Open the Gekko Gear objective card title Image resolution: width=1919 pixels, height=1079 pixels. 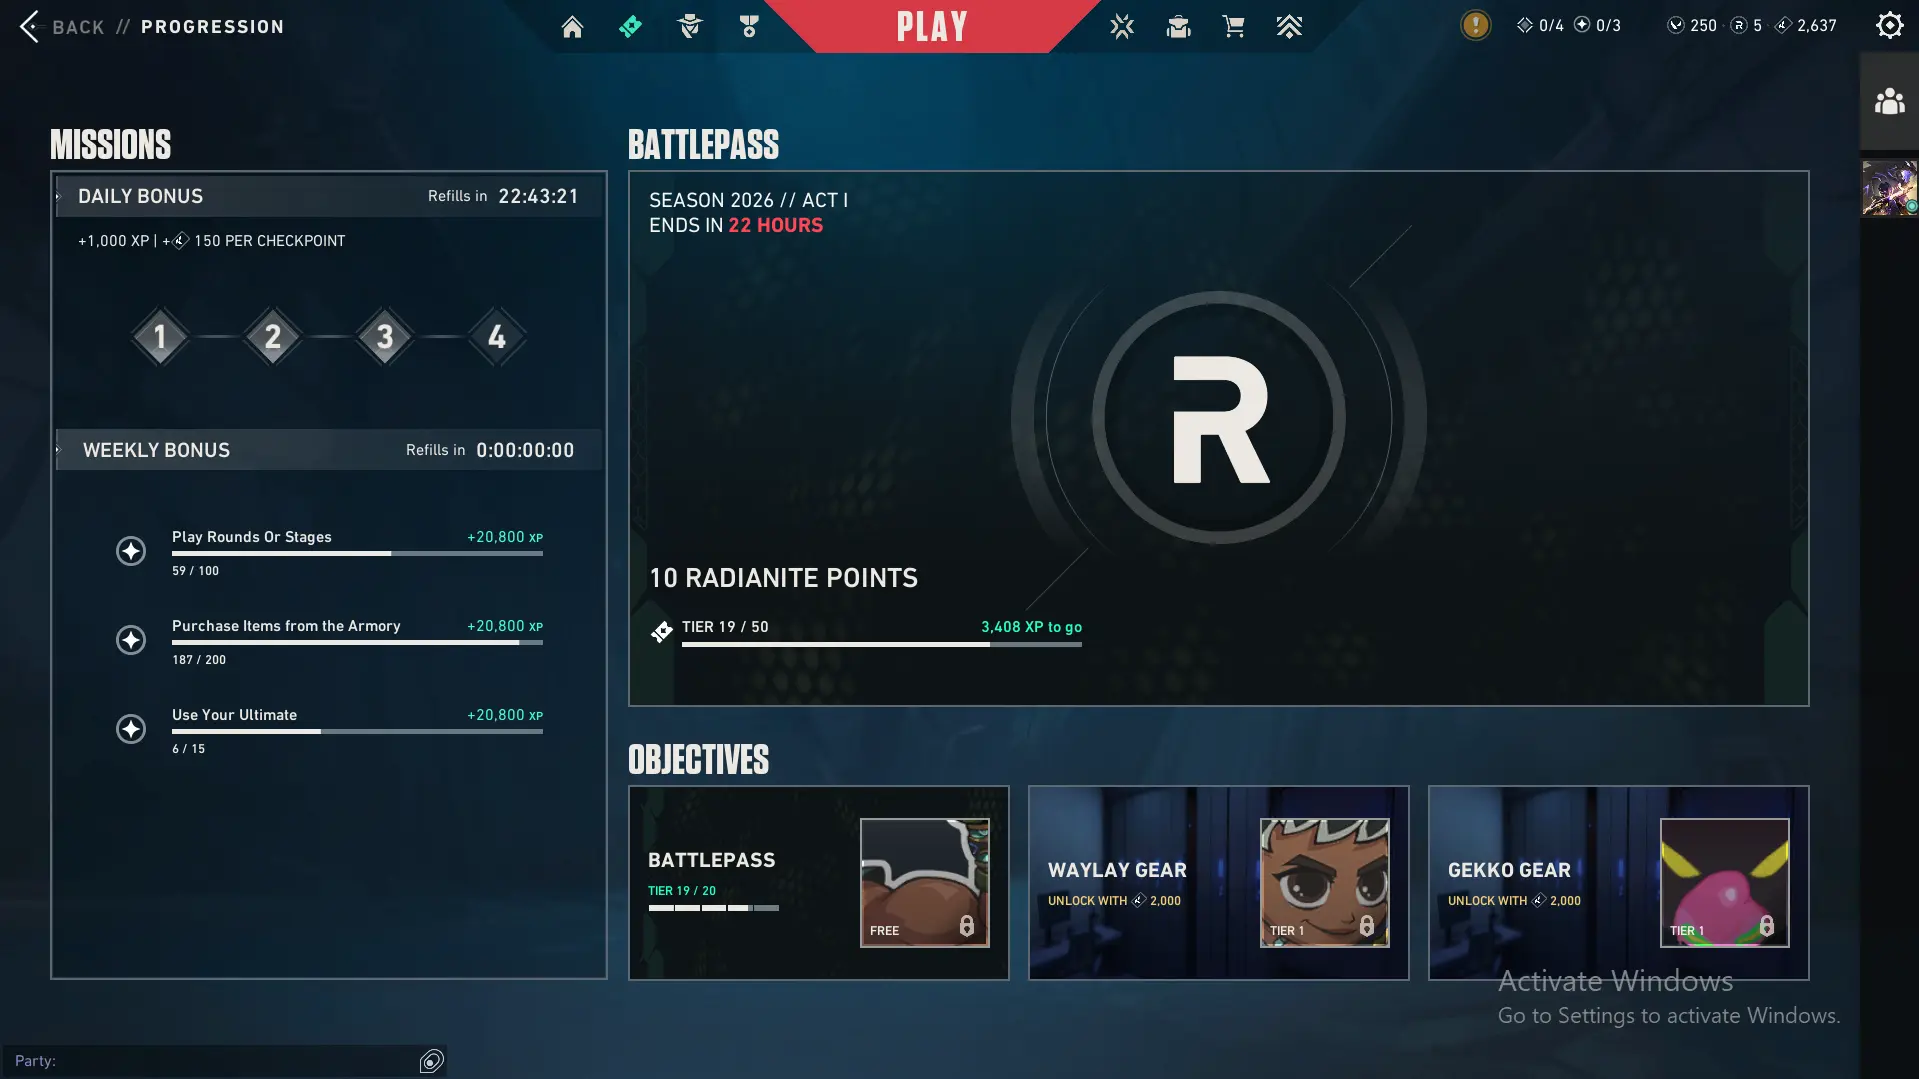1509,870
